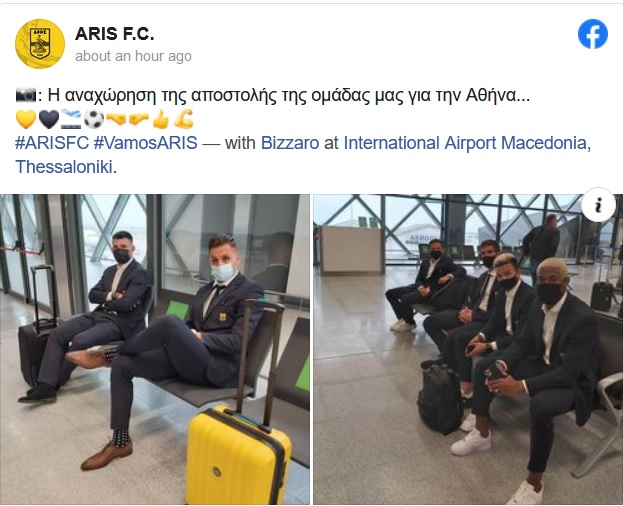Click the flexed biceps emoji
Image resolution: width=623 pixels, height=506 pixels.
(x=184, y=119)
